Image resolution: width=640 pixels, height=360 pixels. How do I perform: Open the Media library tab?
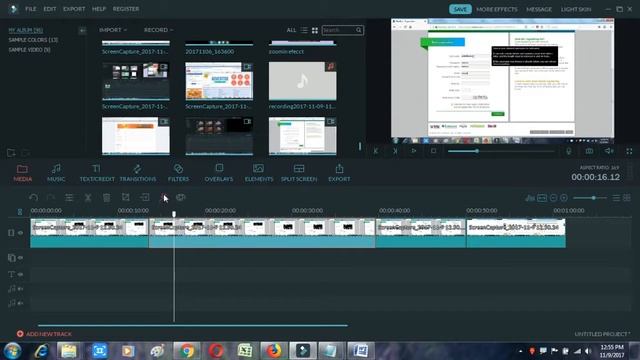click(x=22, y=173)
